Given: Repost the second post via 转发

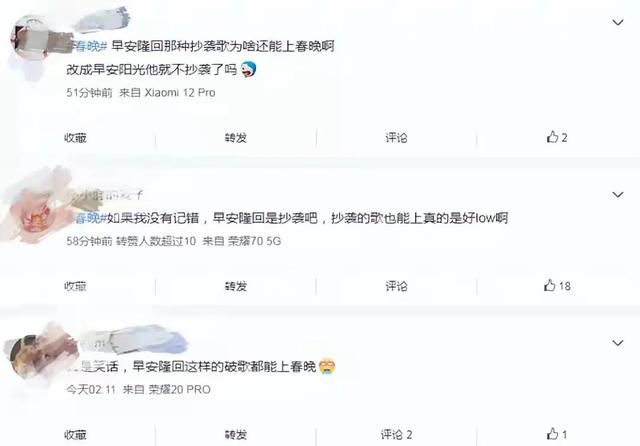Looking at the screenshot, I should pos(236,286).
